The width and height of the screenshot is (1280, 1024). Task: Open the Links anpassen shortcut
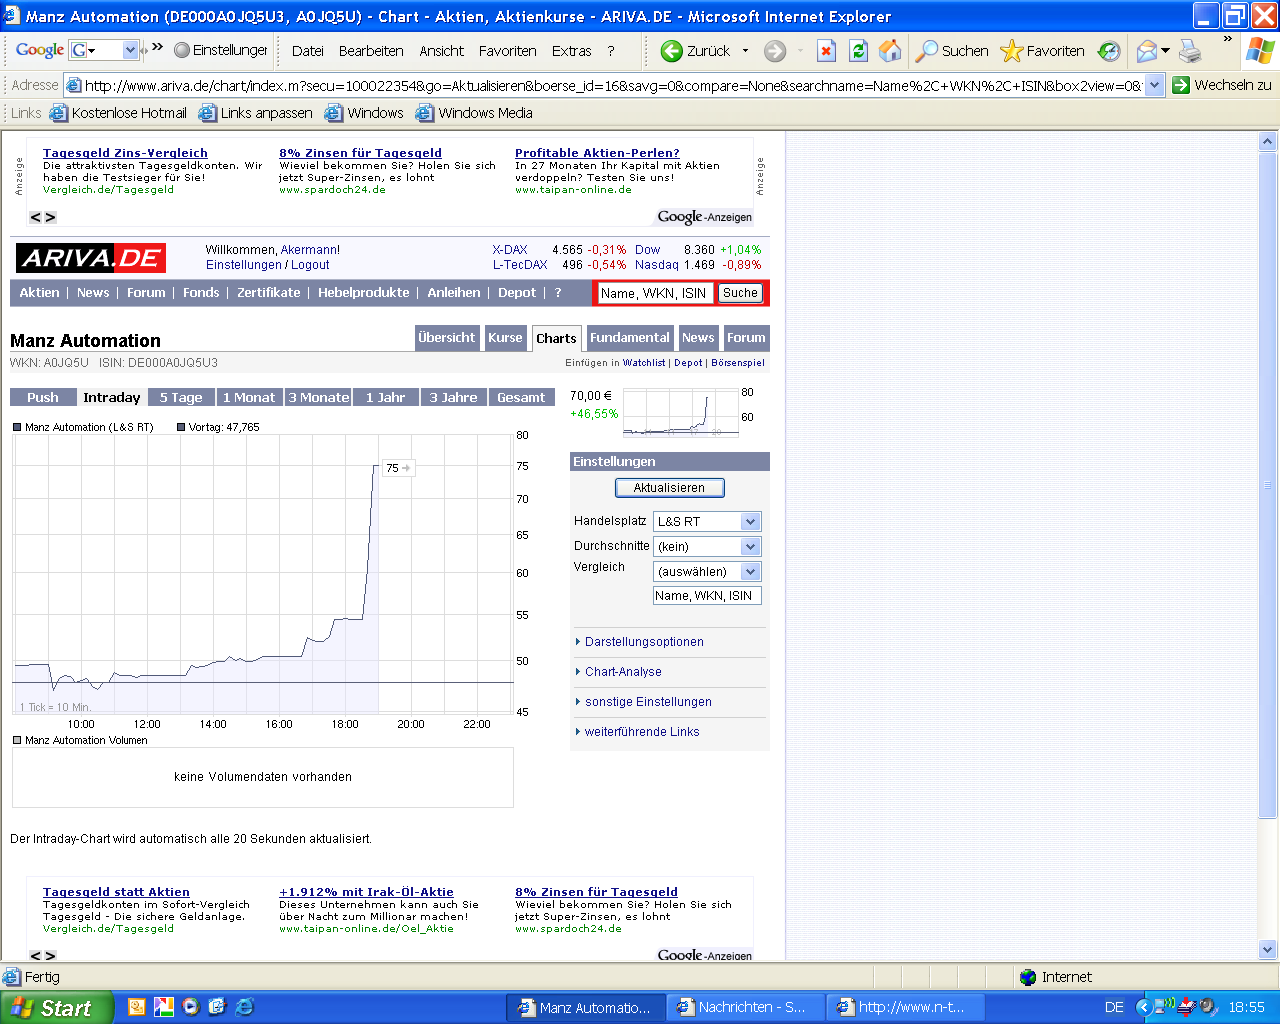(x=256, y=113)
